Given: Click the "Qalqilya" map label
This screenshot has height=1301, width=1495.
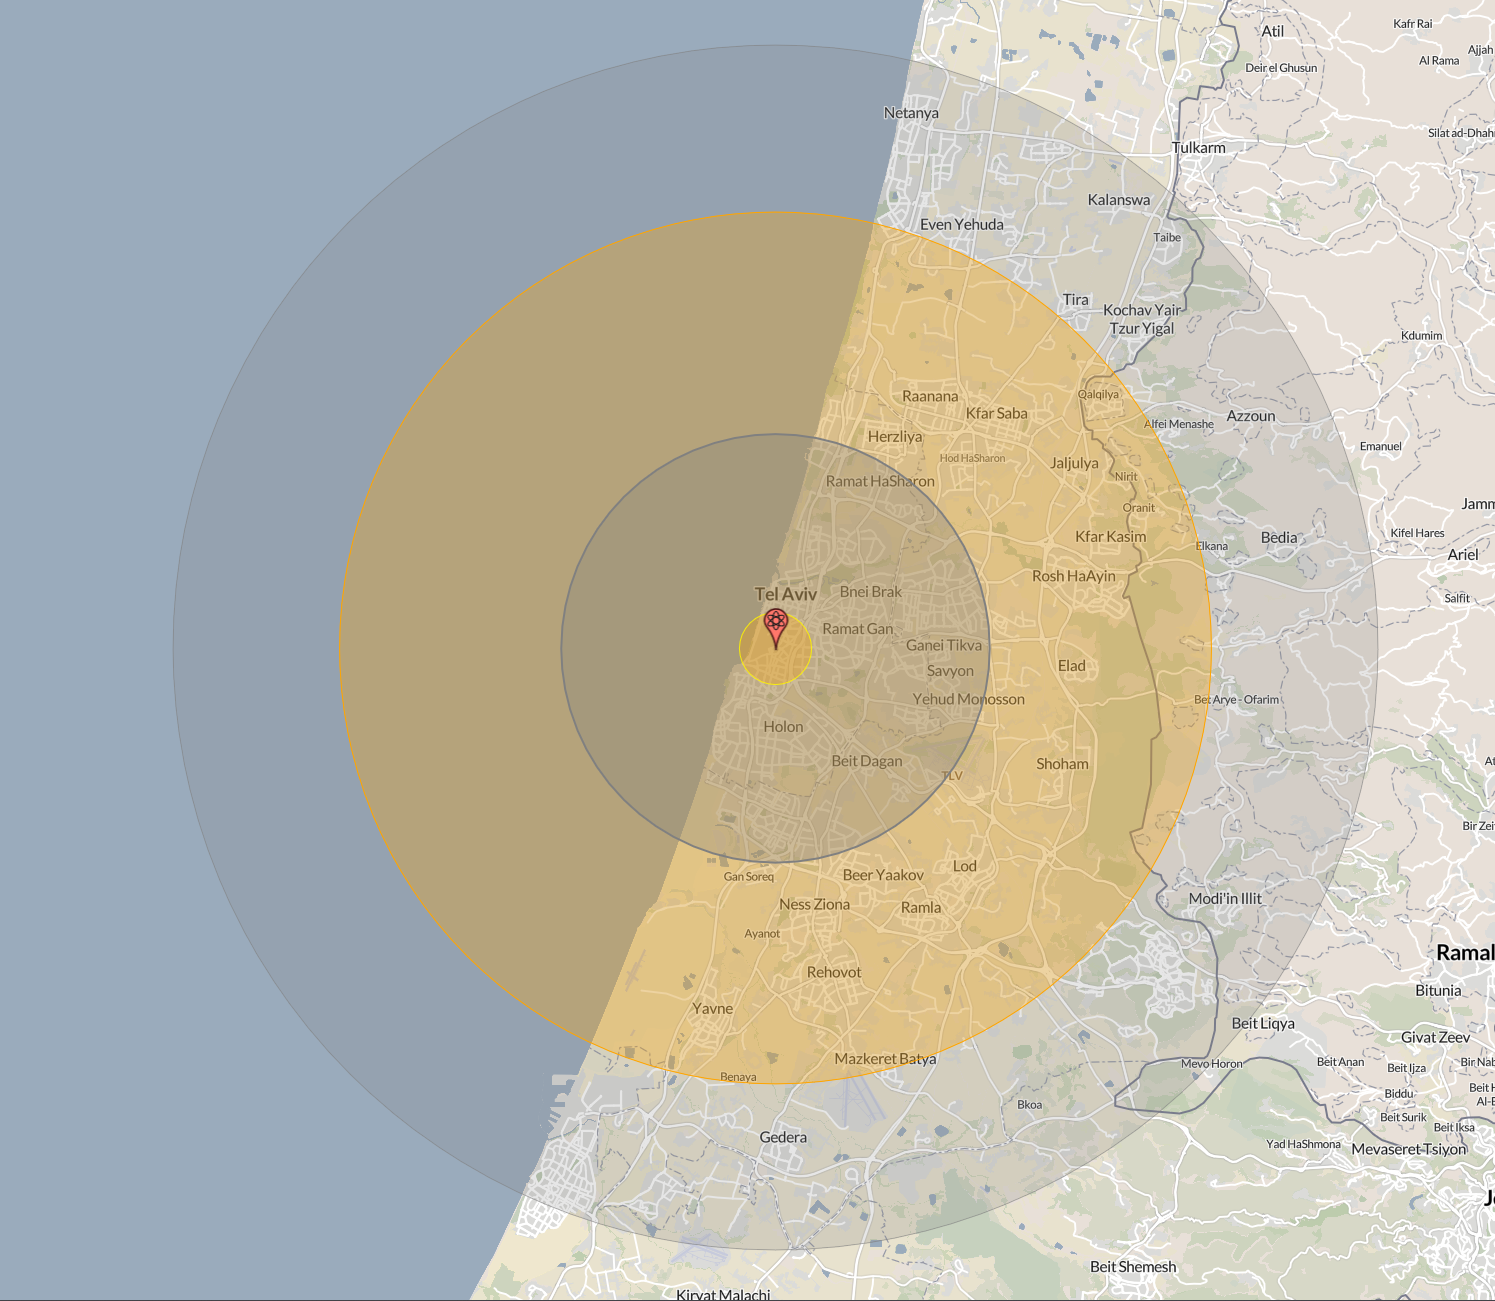Looking at the screenshot, I should 1098,394.
